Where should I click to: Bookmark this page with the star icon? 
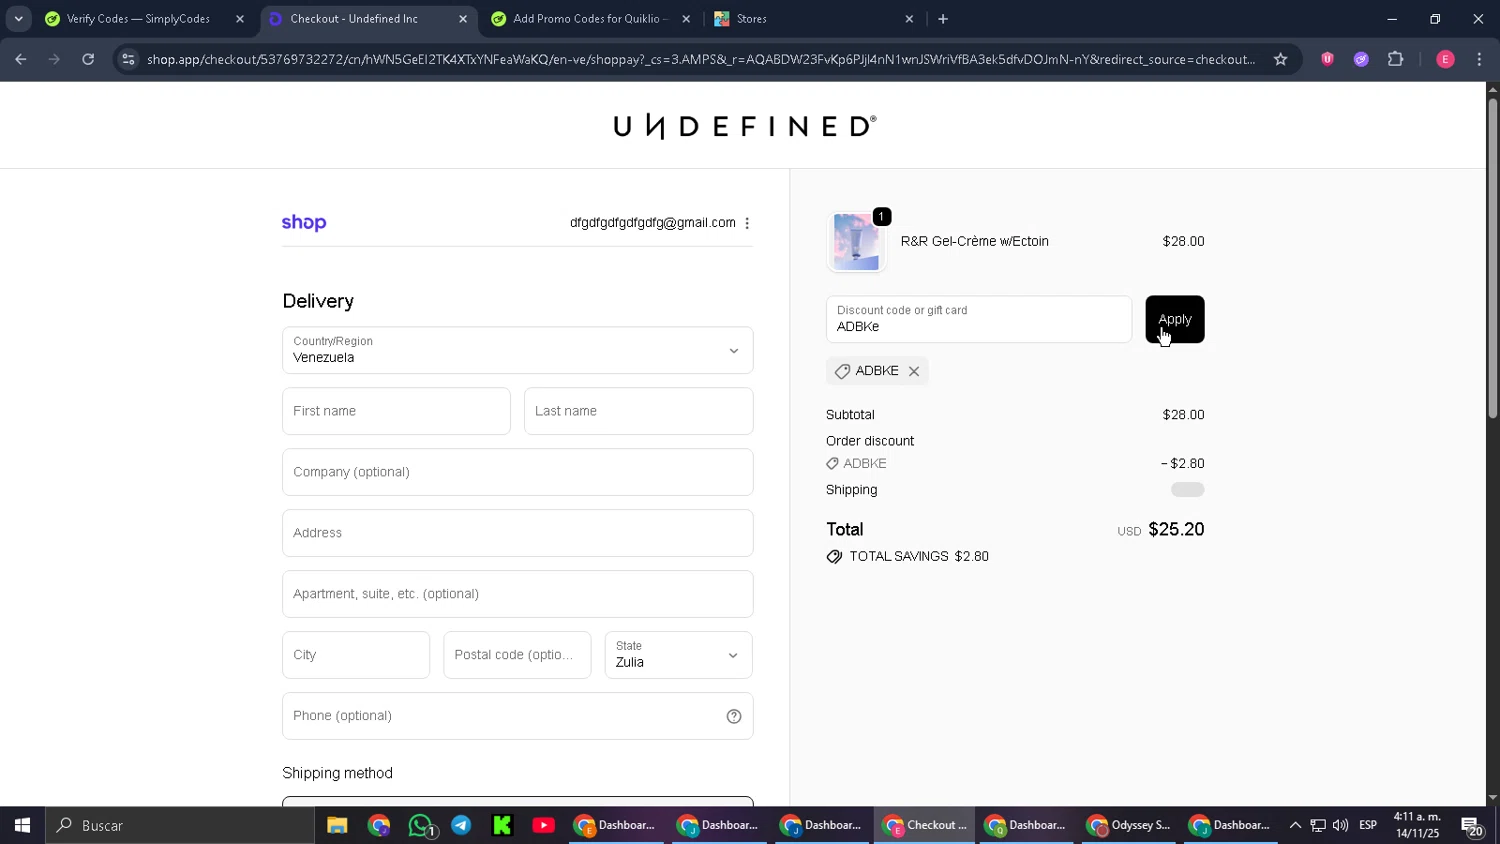coord(1280,59)
